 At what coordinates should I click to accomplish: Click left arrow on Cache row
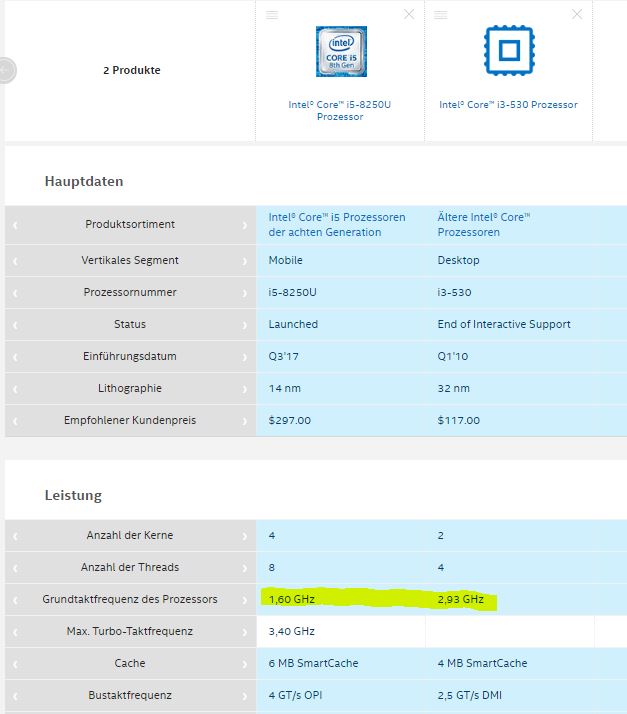click(x=15, y=664)
